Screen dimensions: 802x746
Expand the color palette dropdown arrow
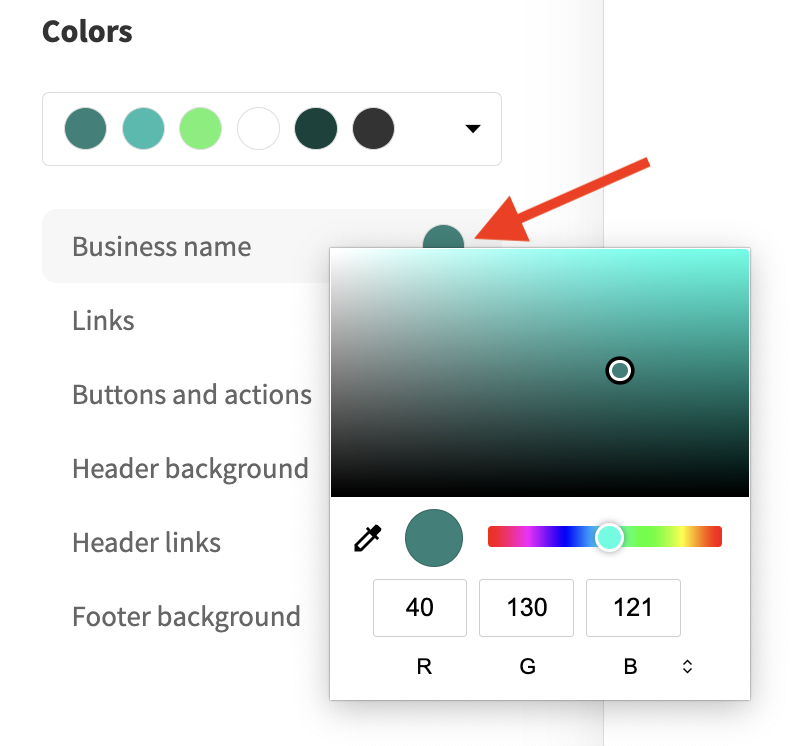472,129
